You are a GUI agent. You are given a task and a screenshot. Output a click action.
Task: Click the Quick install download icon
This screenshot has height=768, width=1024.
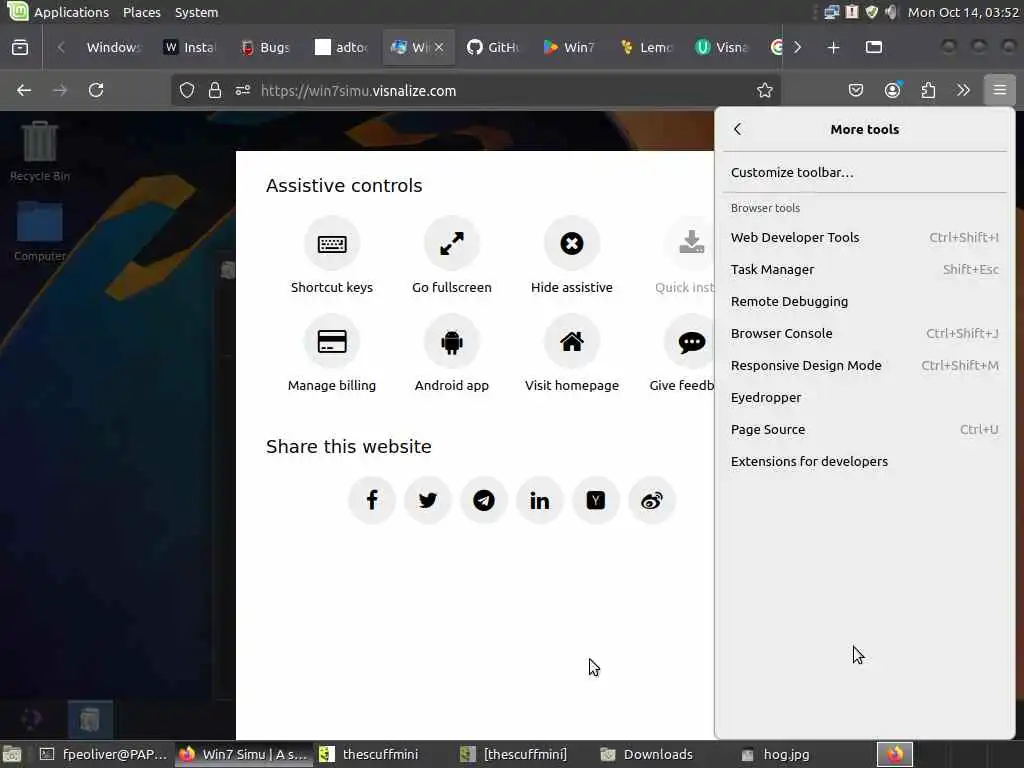[x=691, y=243]
